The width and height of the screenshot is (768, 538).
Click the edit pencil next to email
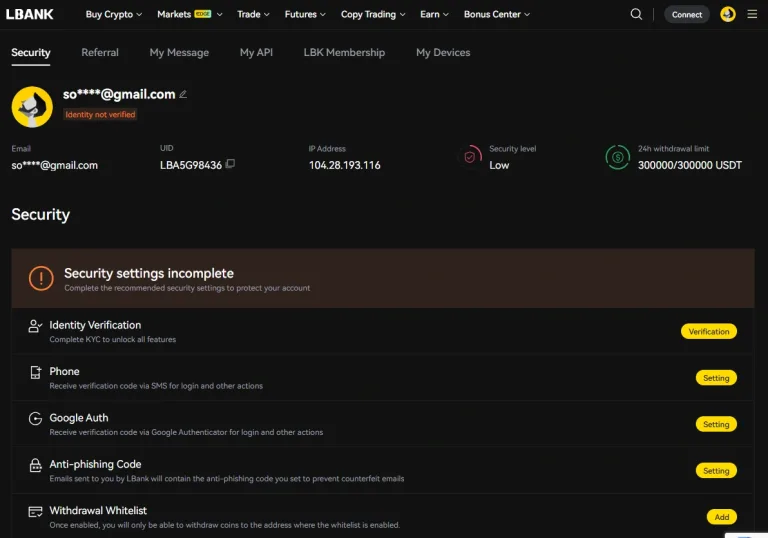click(x=183, y=94)
